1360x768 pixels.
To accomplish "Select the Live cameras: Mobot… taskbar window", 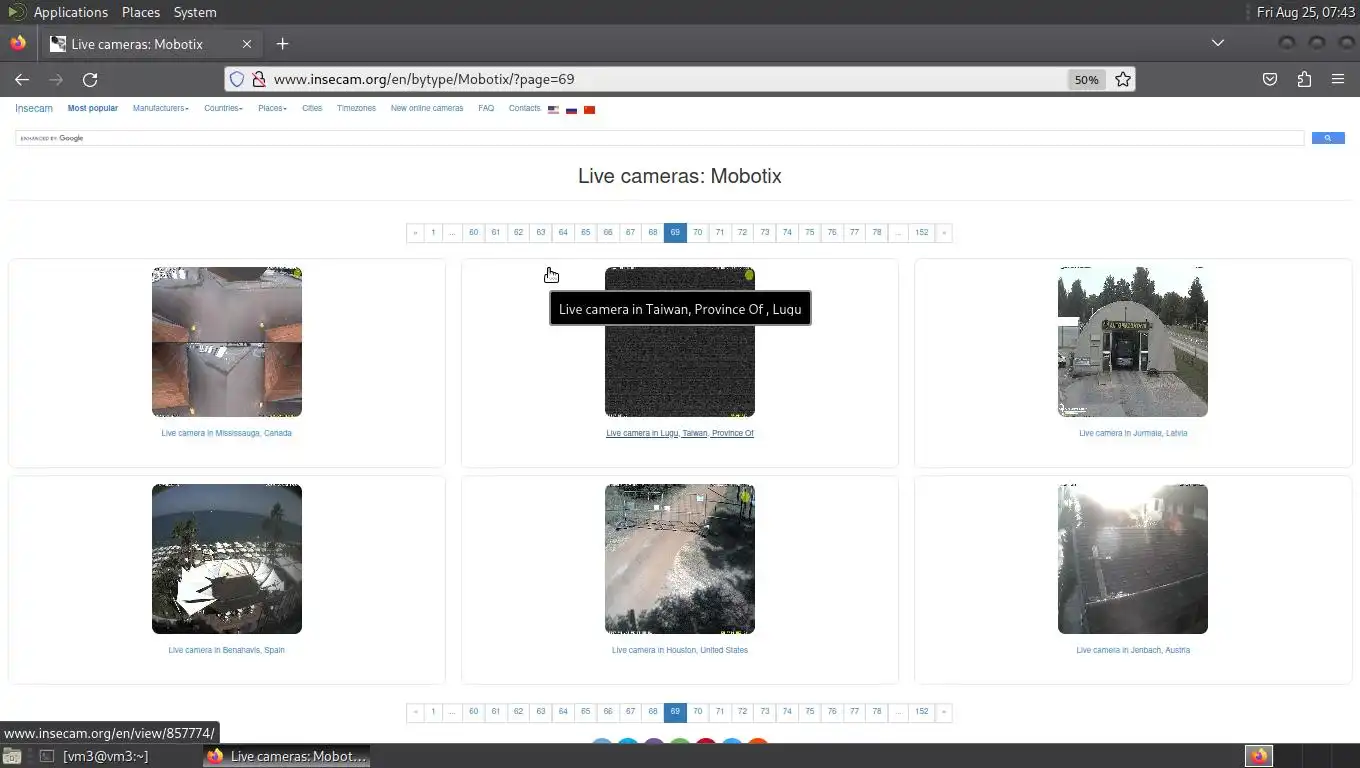I will [286, 756].
